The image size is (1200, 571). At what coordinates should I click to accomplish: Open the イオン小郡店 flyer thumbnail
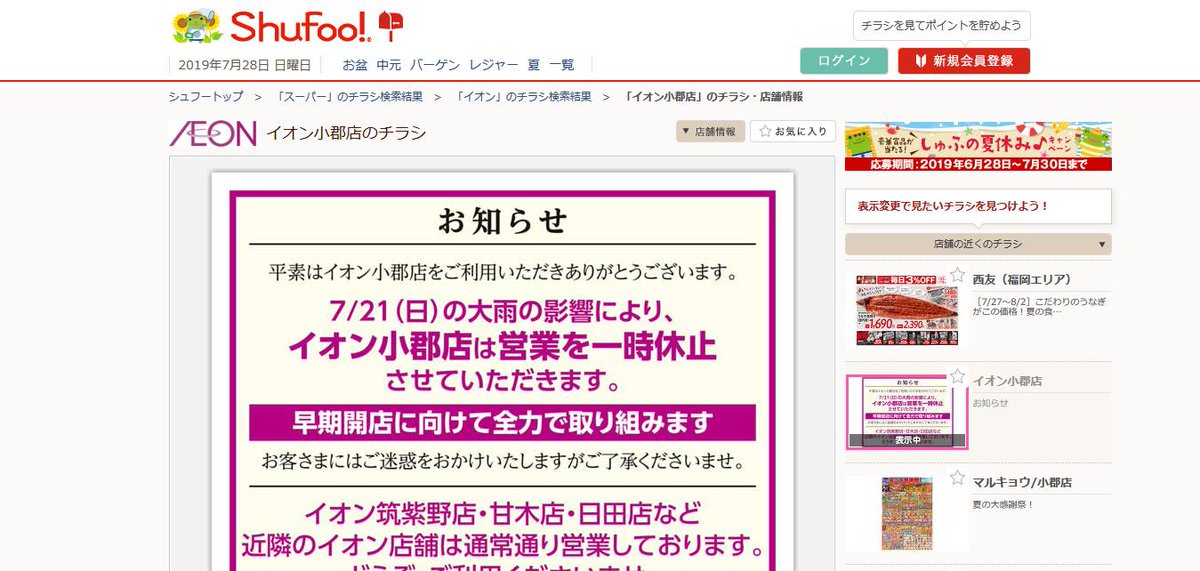(x=907, y=412)
